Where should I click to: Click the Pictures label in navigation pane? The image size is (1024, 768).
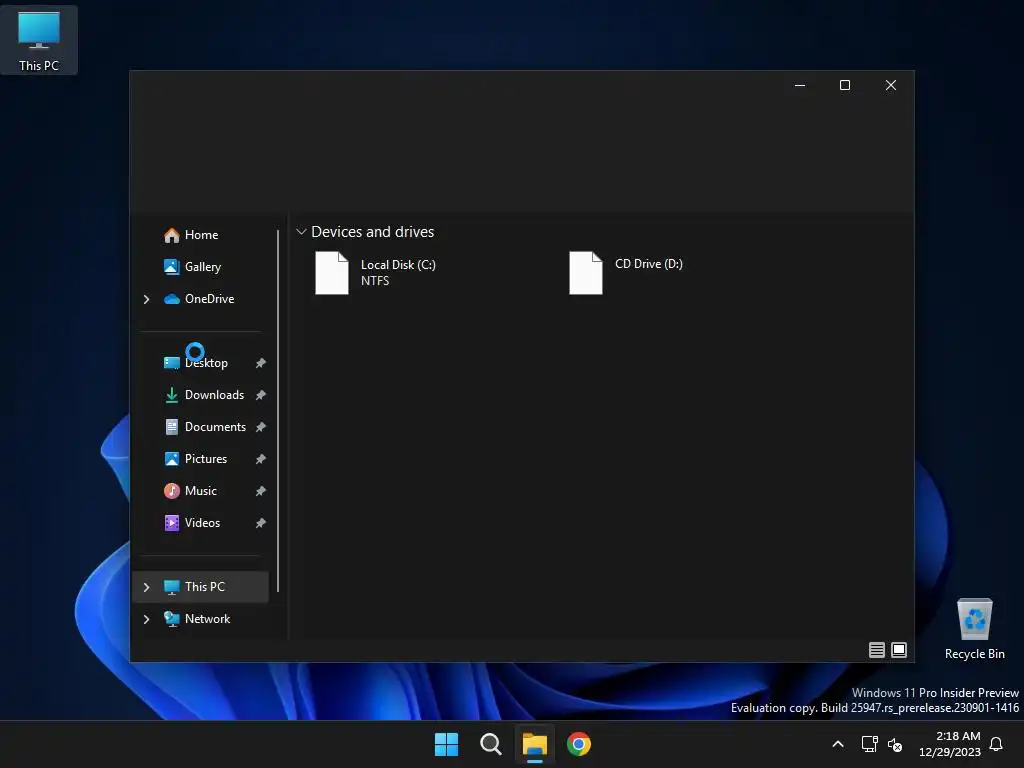coord(206,459)
